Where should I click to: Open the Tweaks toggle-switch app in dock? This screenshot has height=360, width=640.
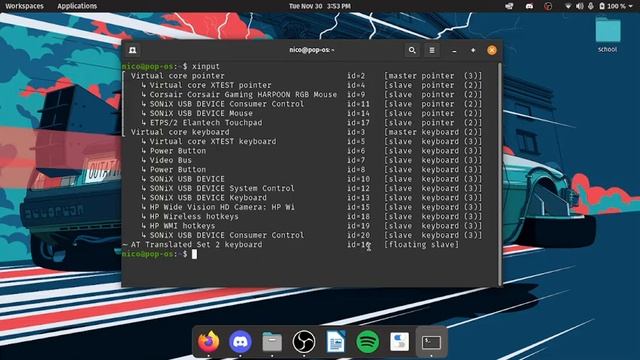tap(399, 342)
